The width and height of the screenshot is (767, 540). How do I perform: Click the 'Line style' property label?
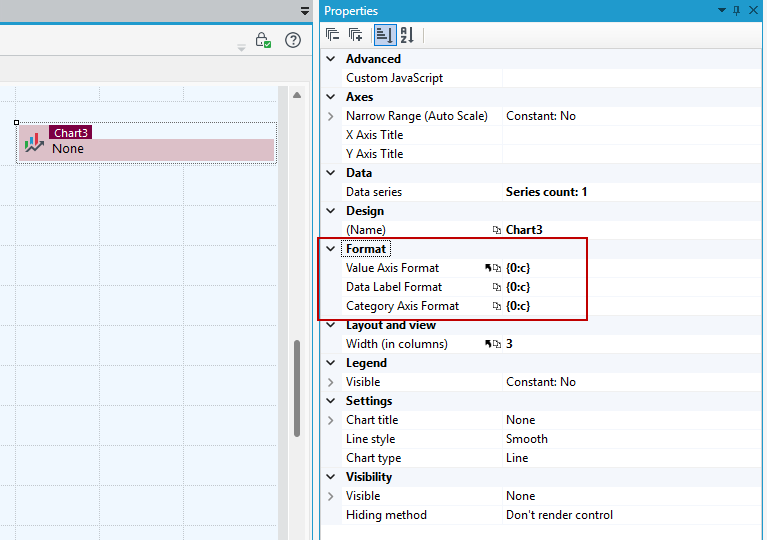(x=370, y=439)
